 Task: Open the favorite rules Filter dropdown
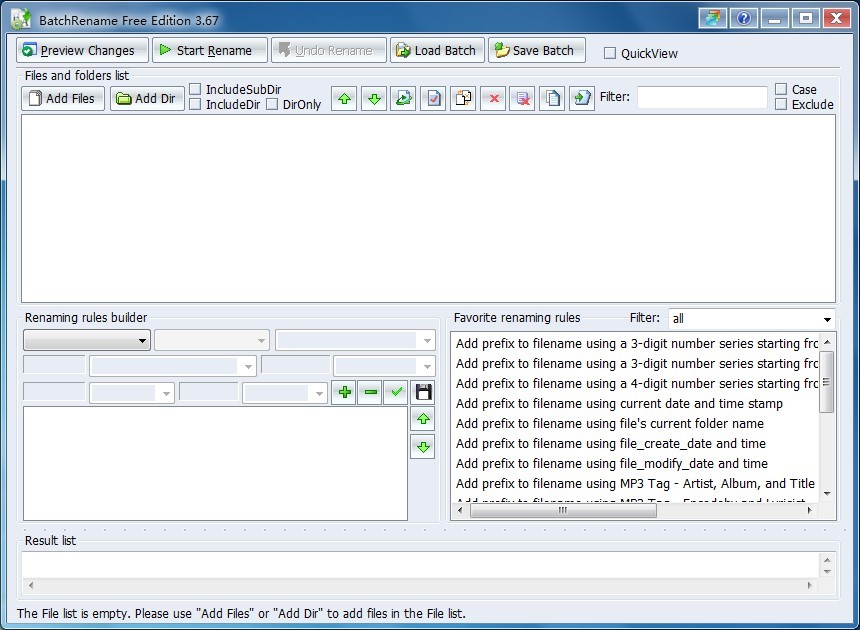click(751, 319)
